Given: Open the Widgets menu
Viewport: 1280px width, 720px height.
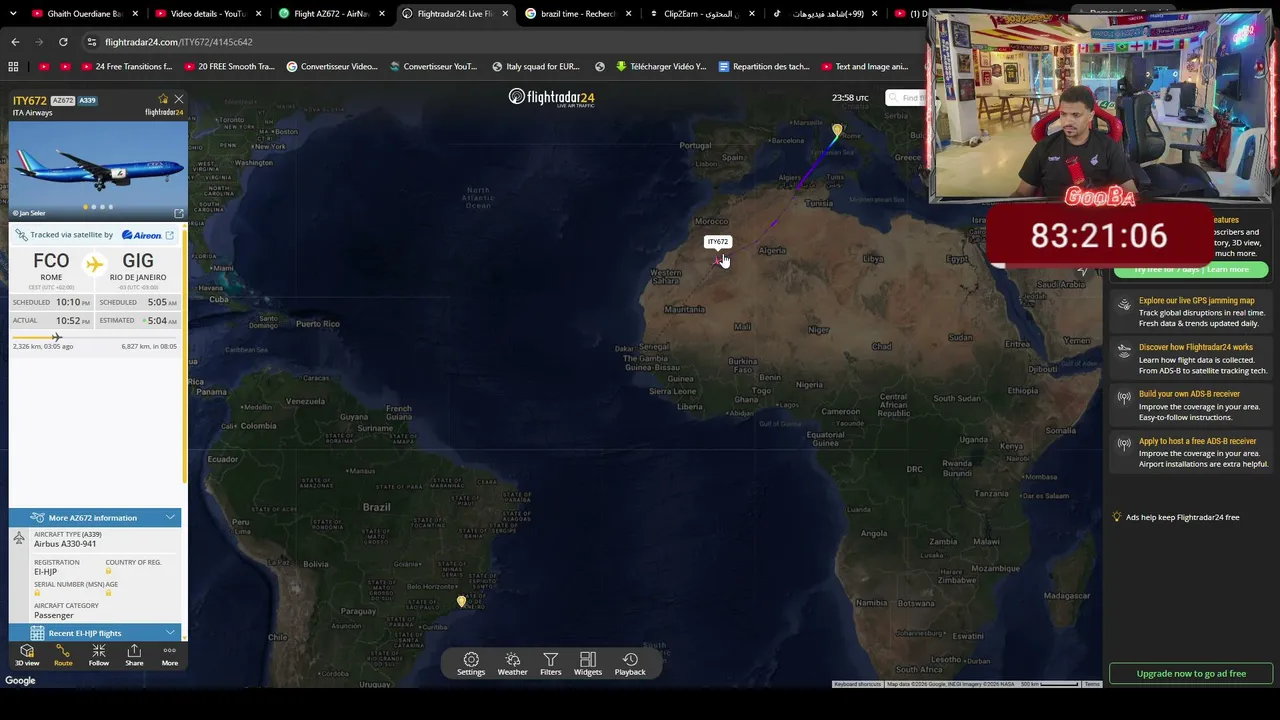Looking at the screenshot, I should [588, 664].
